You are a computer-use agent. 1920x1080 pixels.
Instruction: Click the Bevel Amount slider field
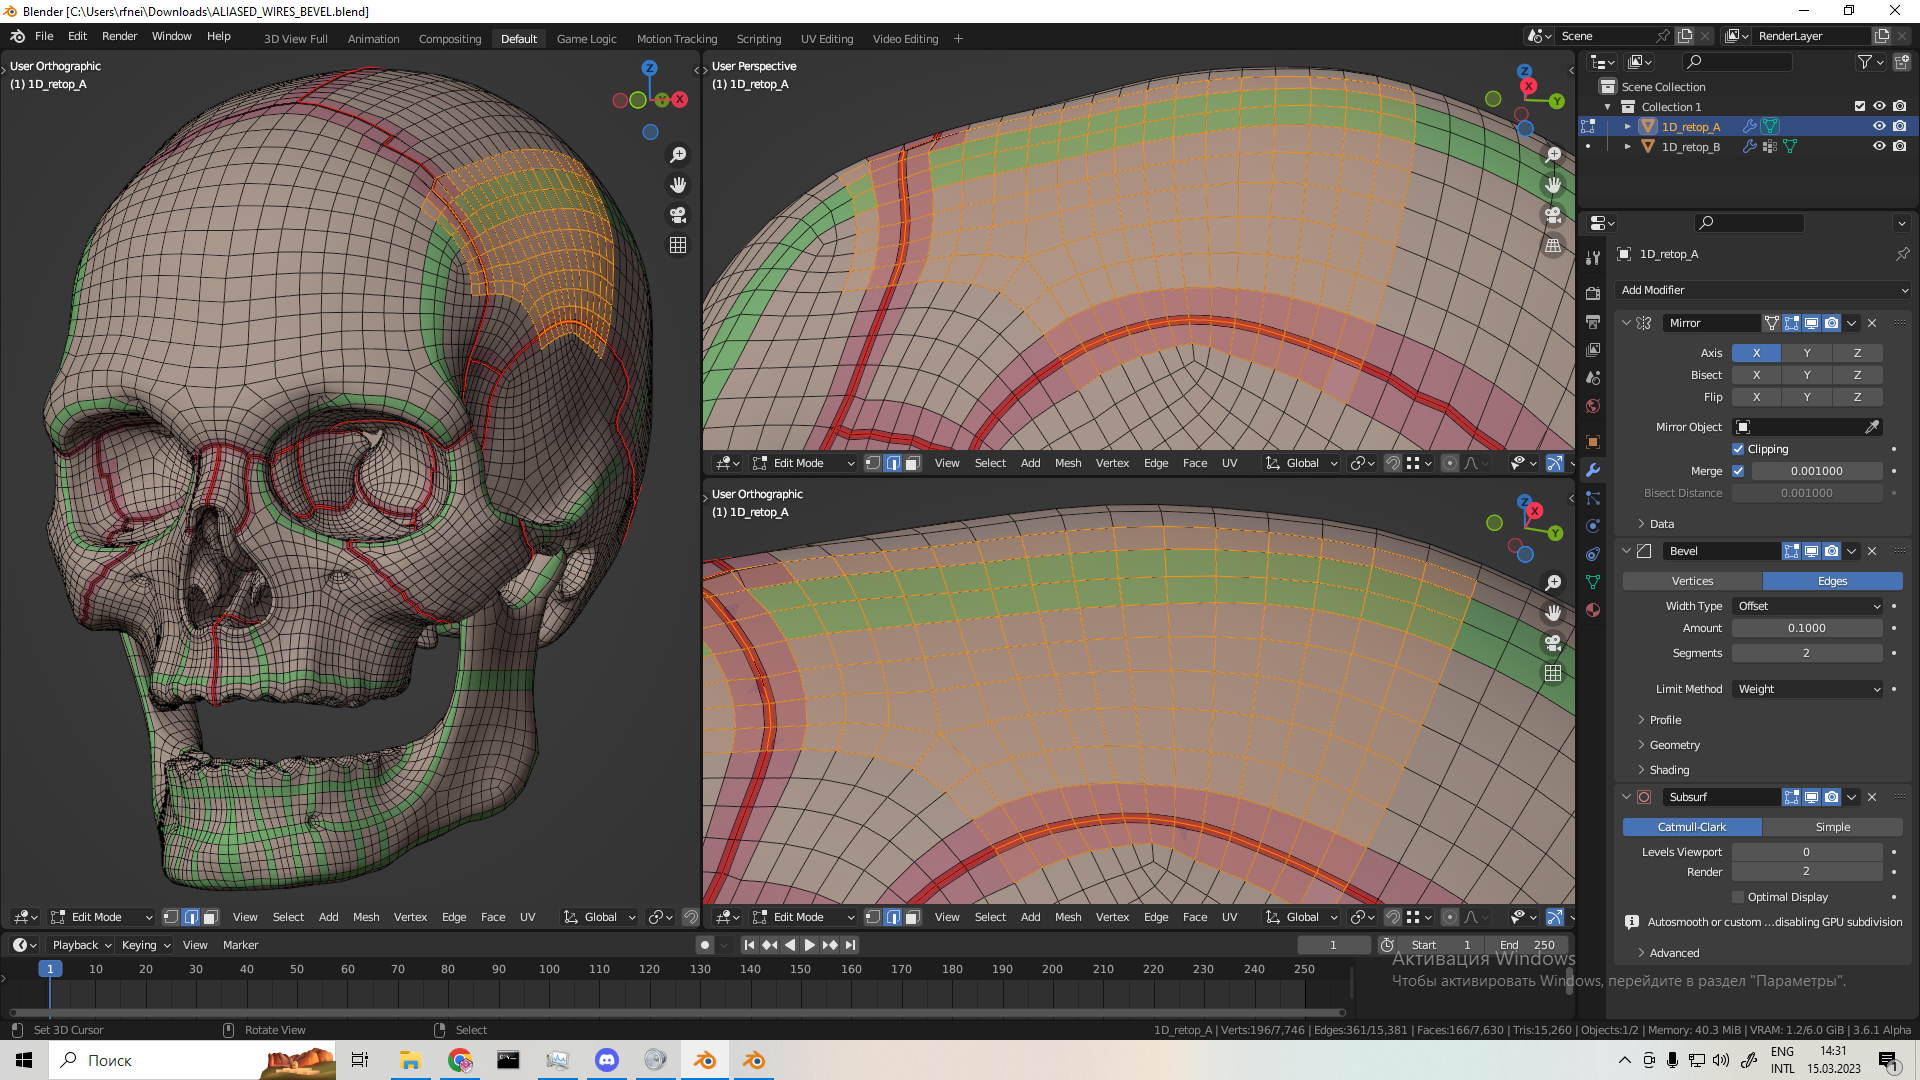click(1807, 628)
